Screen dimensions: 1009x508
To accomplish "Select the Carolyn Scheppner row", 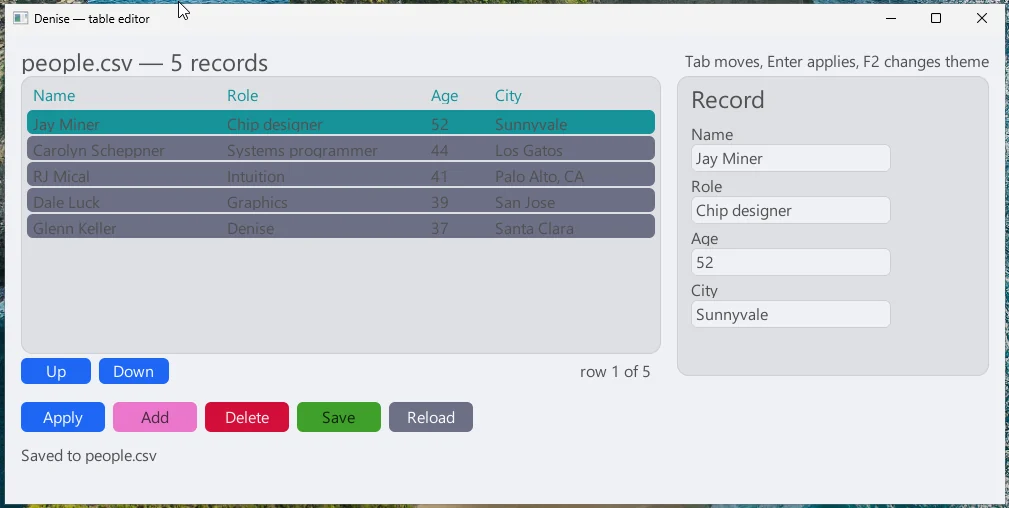I will [341, 149].
